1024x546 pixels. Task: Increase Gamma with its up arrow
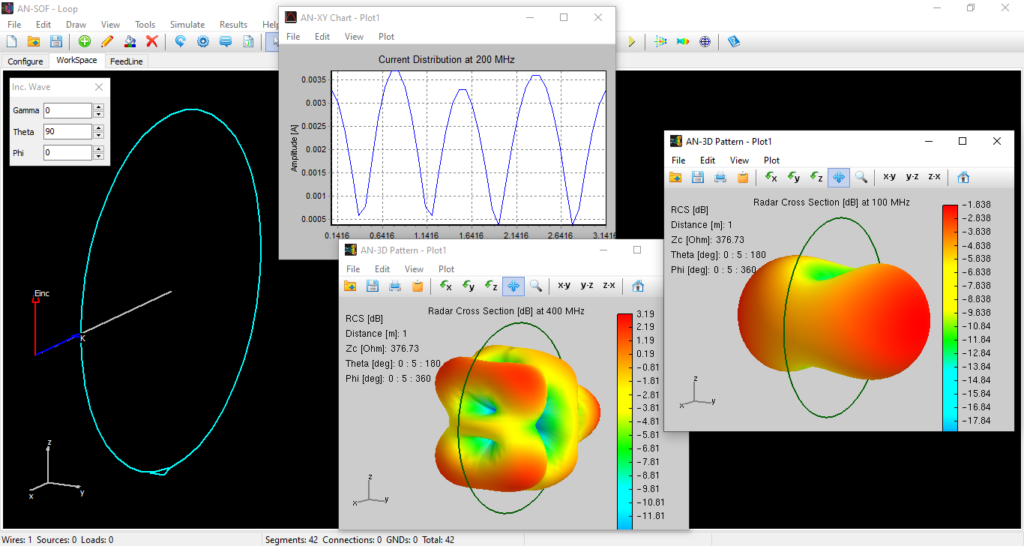pyautogui.click(x=99, y=106)
